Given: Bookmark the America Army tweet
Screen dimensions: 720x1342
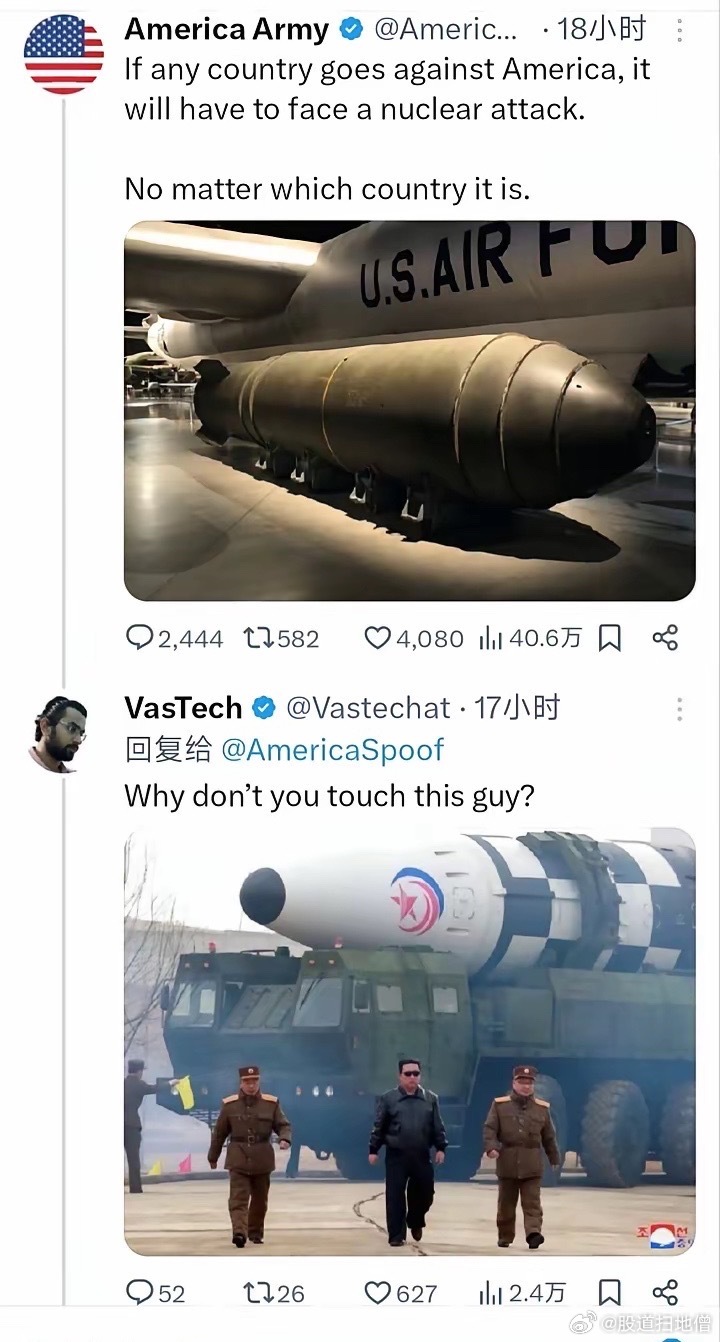Looking at the screenshot, I should [610, 638].
